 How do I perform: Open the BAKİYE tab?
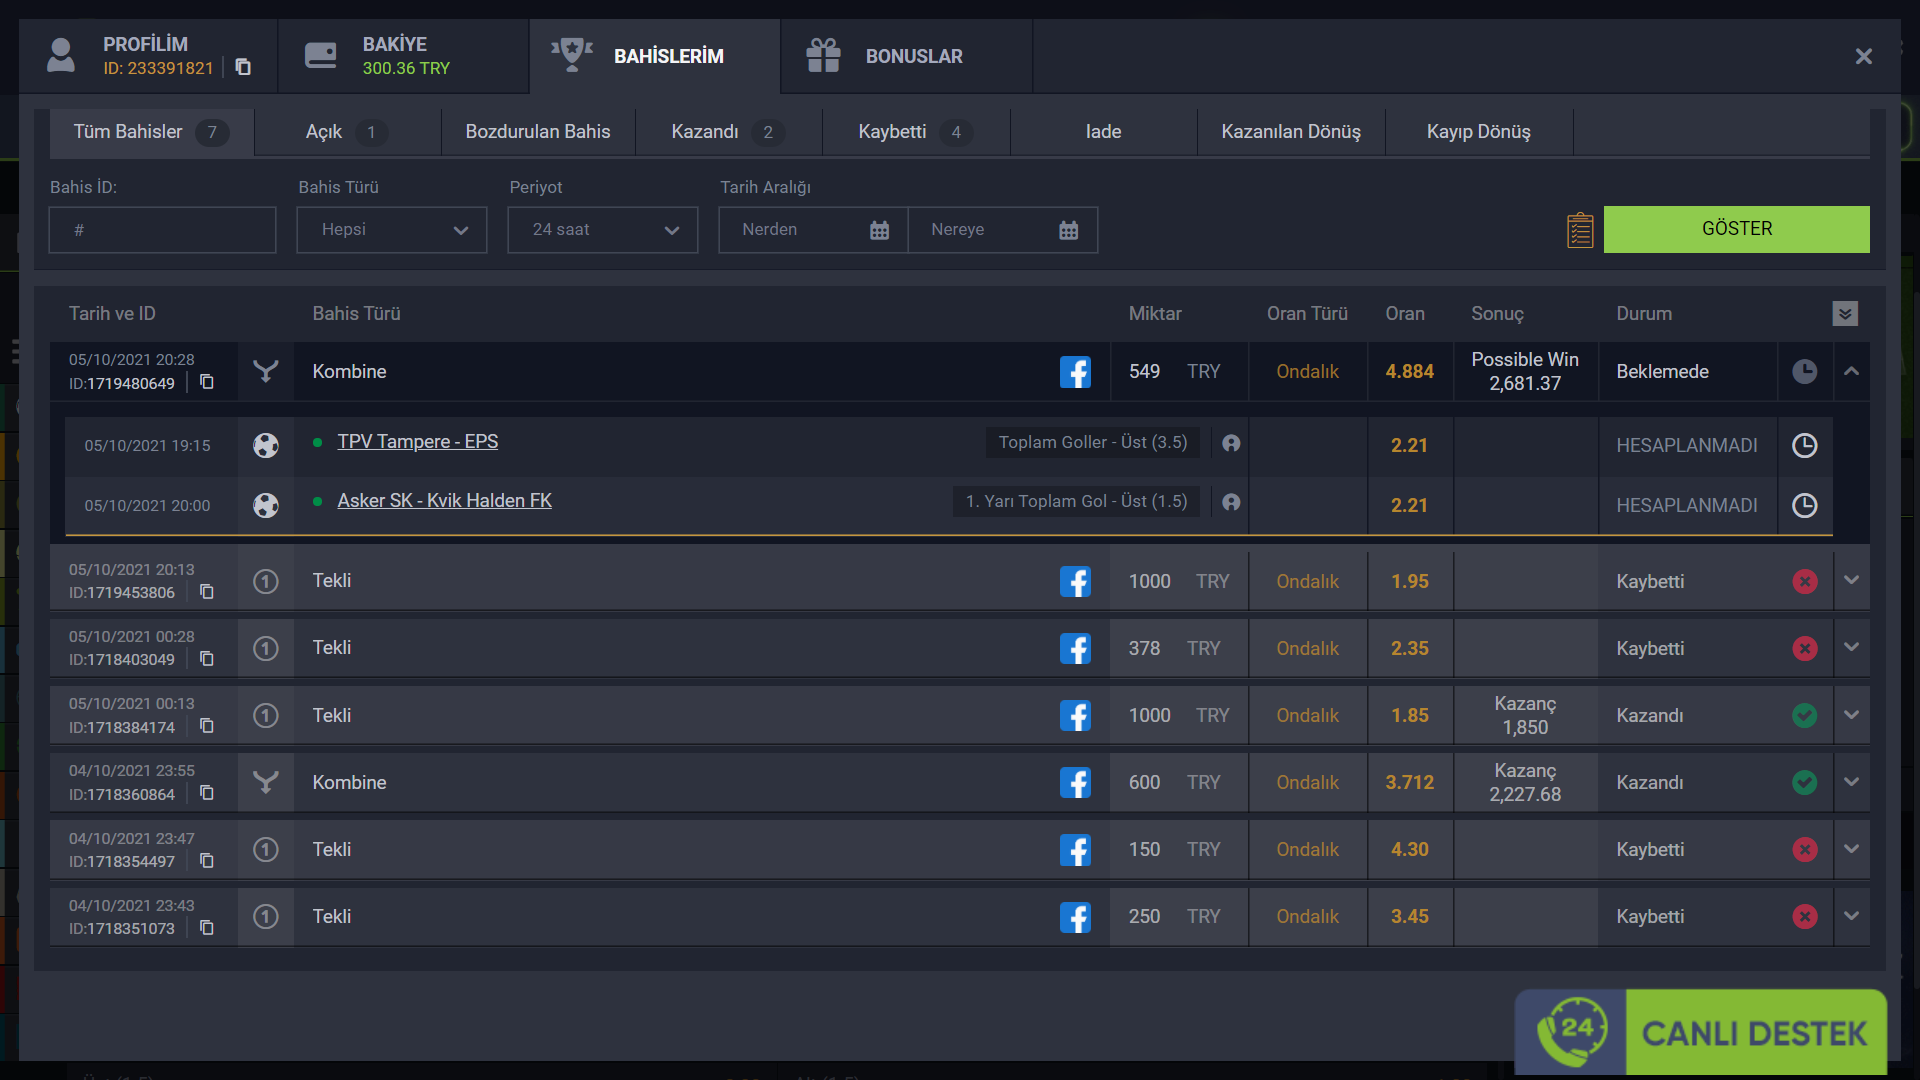(x=403, y=56)
